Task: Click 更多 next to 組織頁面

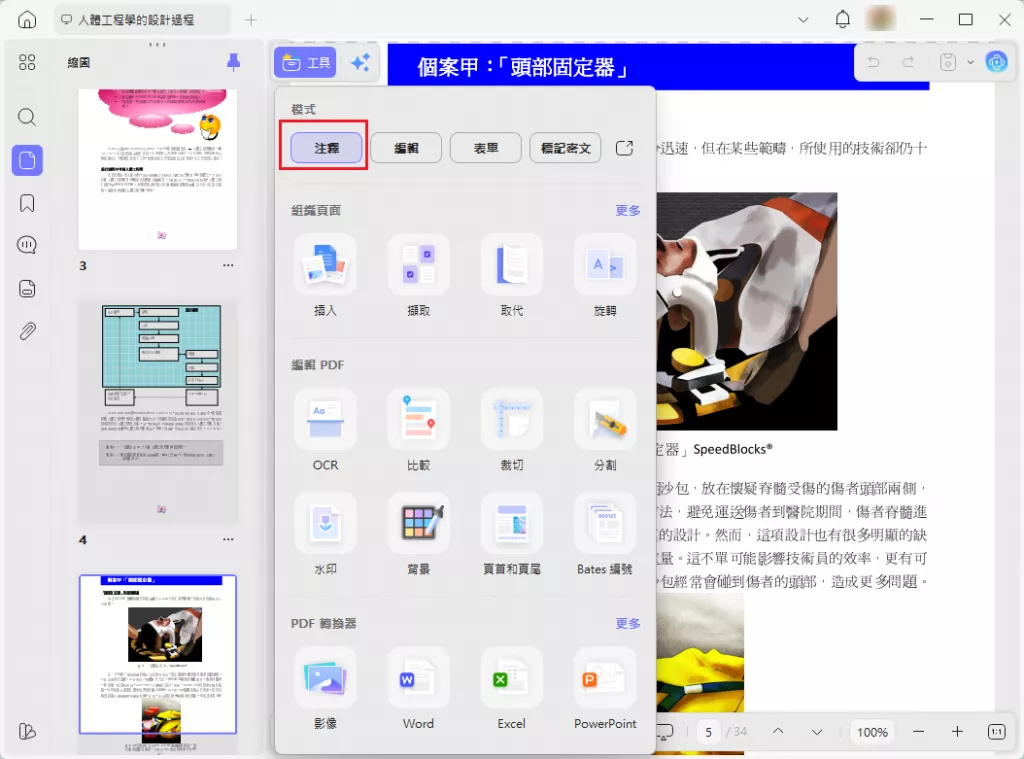Action: click(x=627, y=210)
